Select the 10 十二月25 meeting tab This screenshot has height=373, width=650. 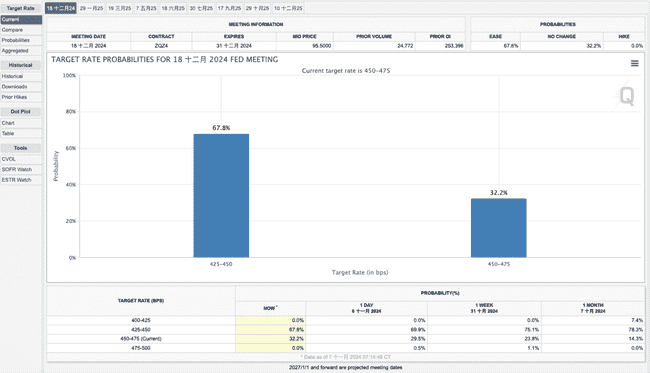(288, 8)
